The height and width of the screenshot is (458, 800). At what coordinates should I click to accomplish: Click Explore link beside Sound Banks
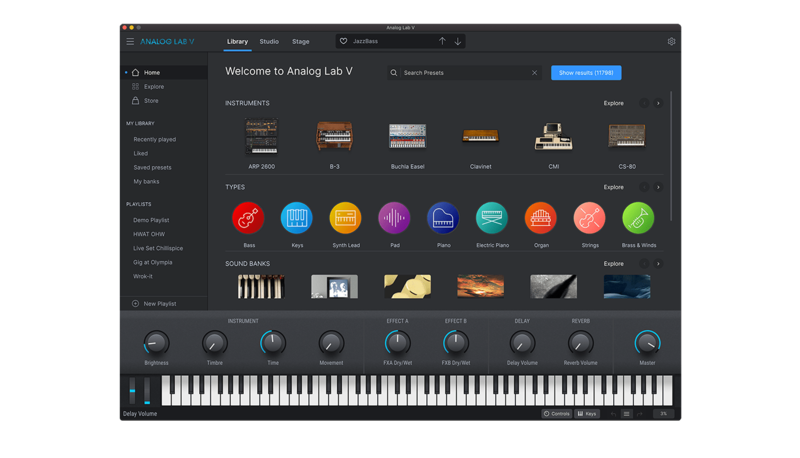pyautogui.click(x=613, y=264)
